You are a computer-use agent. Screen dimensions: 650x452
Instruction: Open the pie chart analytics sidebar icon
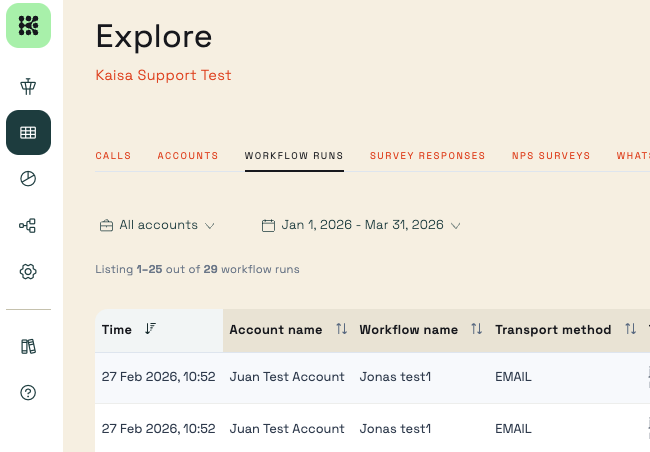point(28,179)
